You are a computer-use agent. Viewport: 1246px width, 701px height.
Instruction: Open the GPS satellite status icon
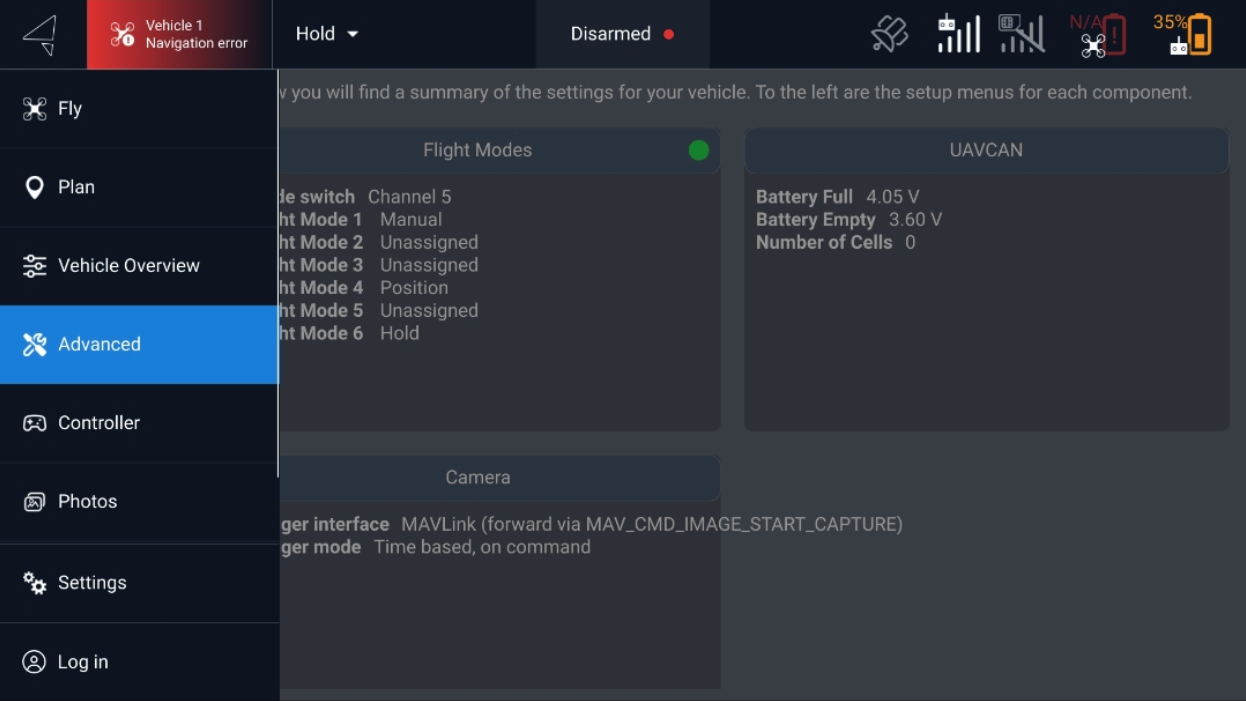[889, 34]
